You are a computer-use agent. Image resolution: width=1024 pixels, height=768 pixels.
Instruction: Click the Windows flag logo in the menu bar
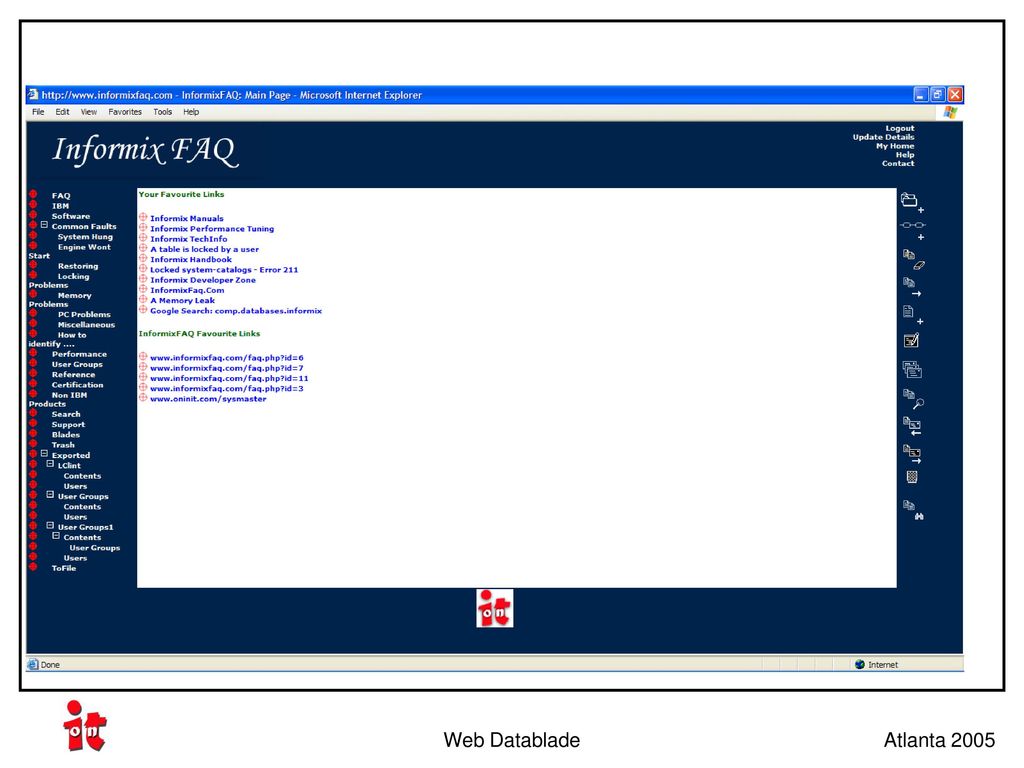pos(950,112)
